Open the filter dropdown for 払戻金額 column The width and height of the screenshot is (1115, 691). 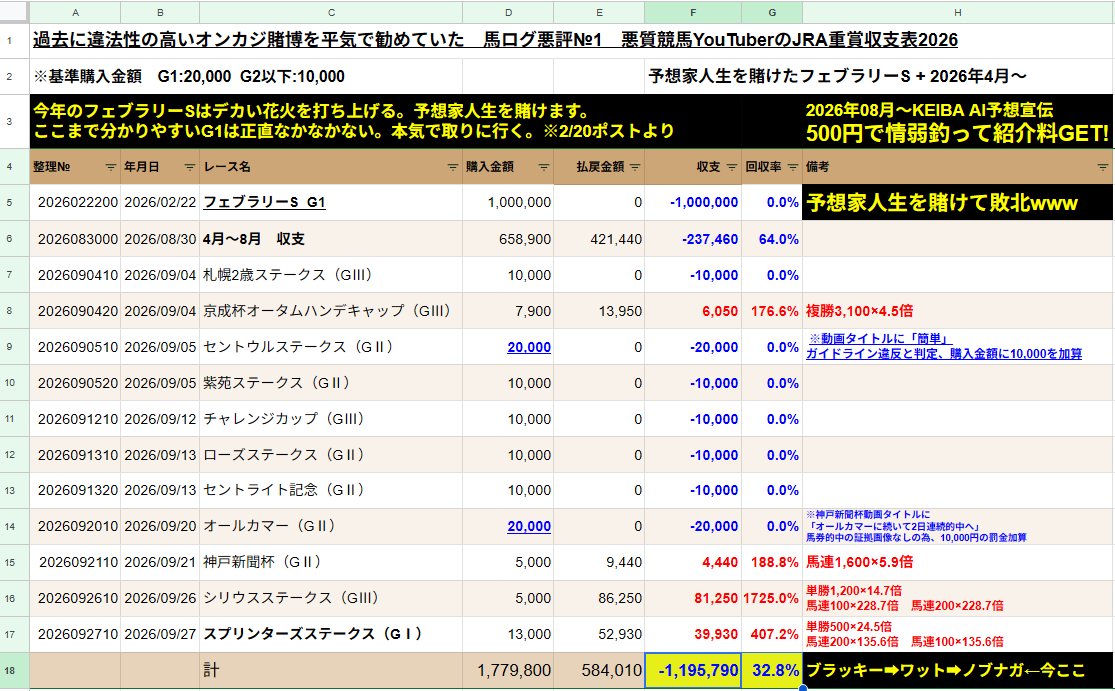pos(634,167)
